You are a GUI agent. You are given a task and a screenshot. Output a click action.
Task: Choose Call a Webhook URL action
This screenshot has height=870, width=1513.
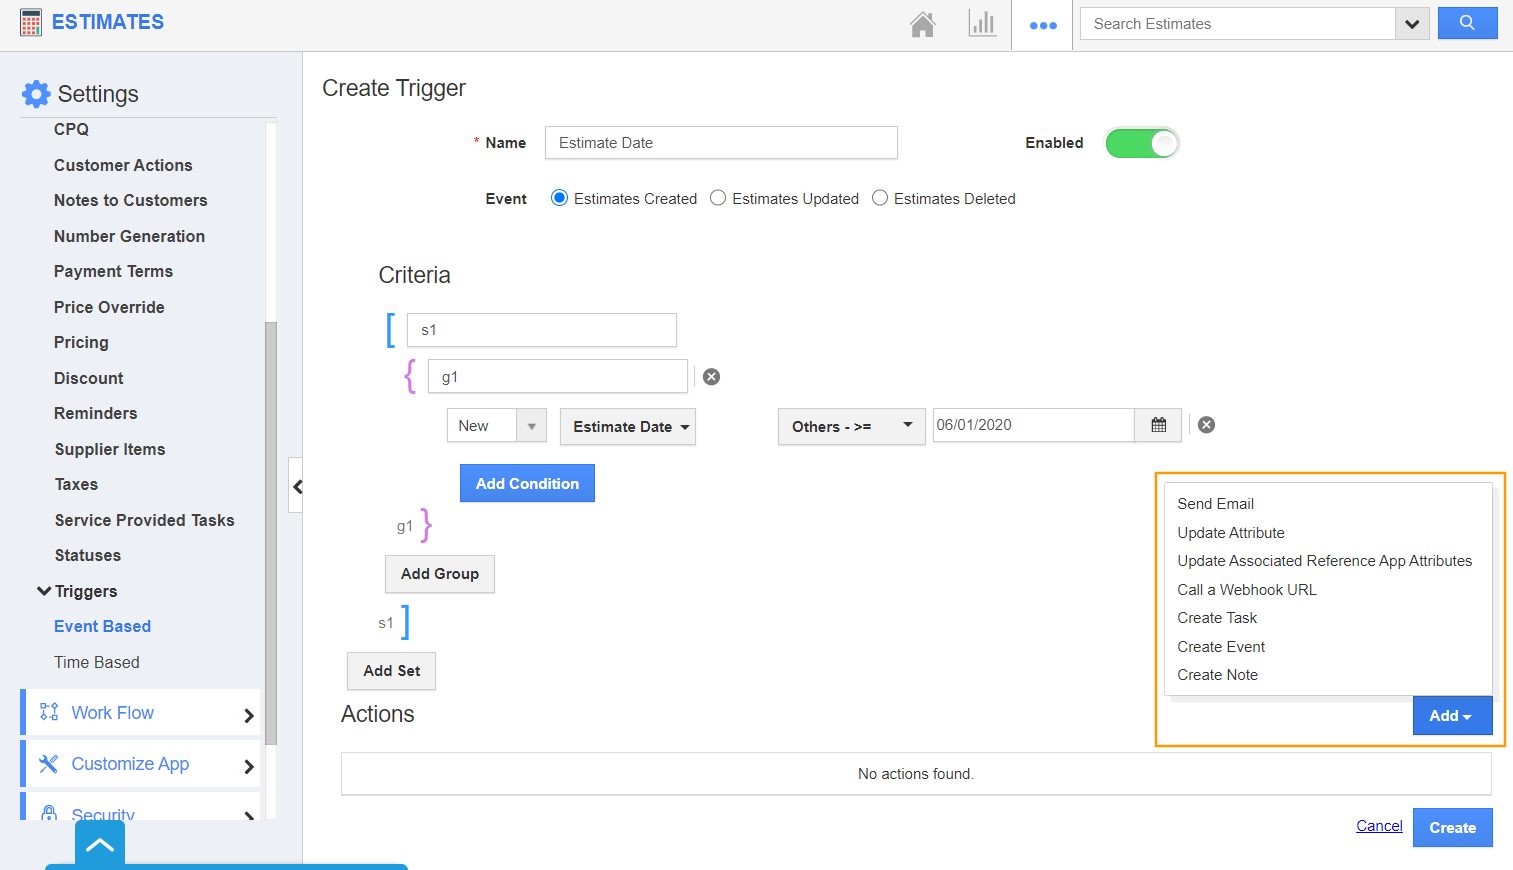1247,590
